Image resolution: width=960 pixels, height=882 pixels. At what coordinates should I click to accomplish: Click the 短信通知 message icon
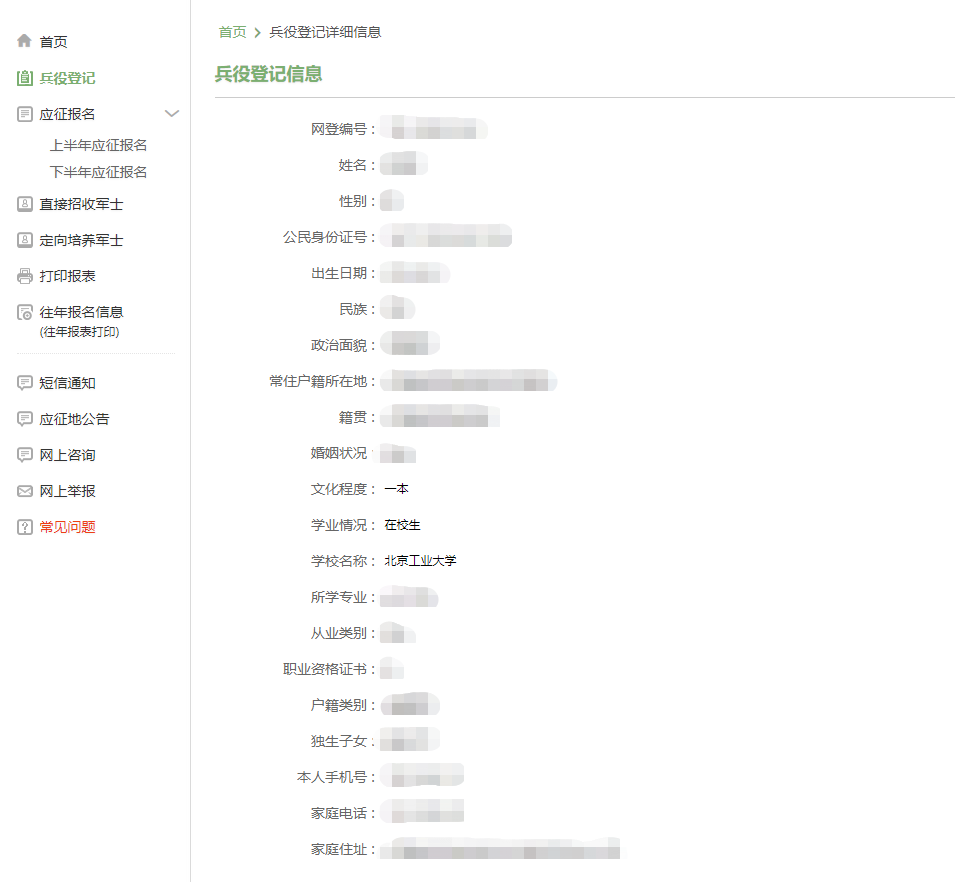(24, 383)
